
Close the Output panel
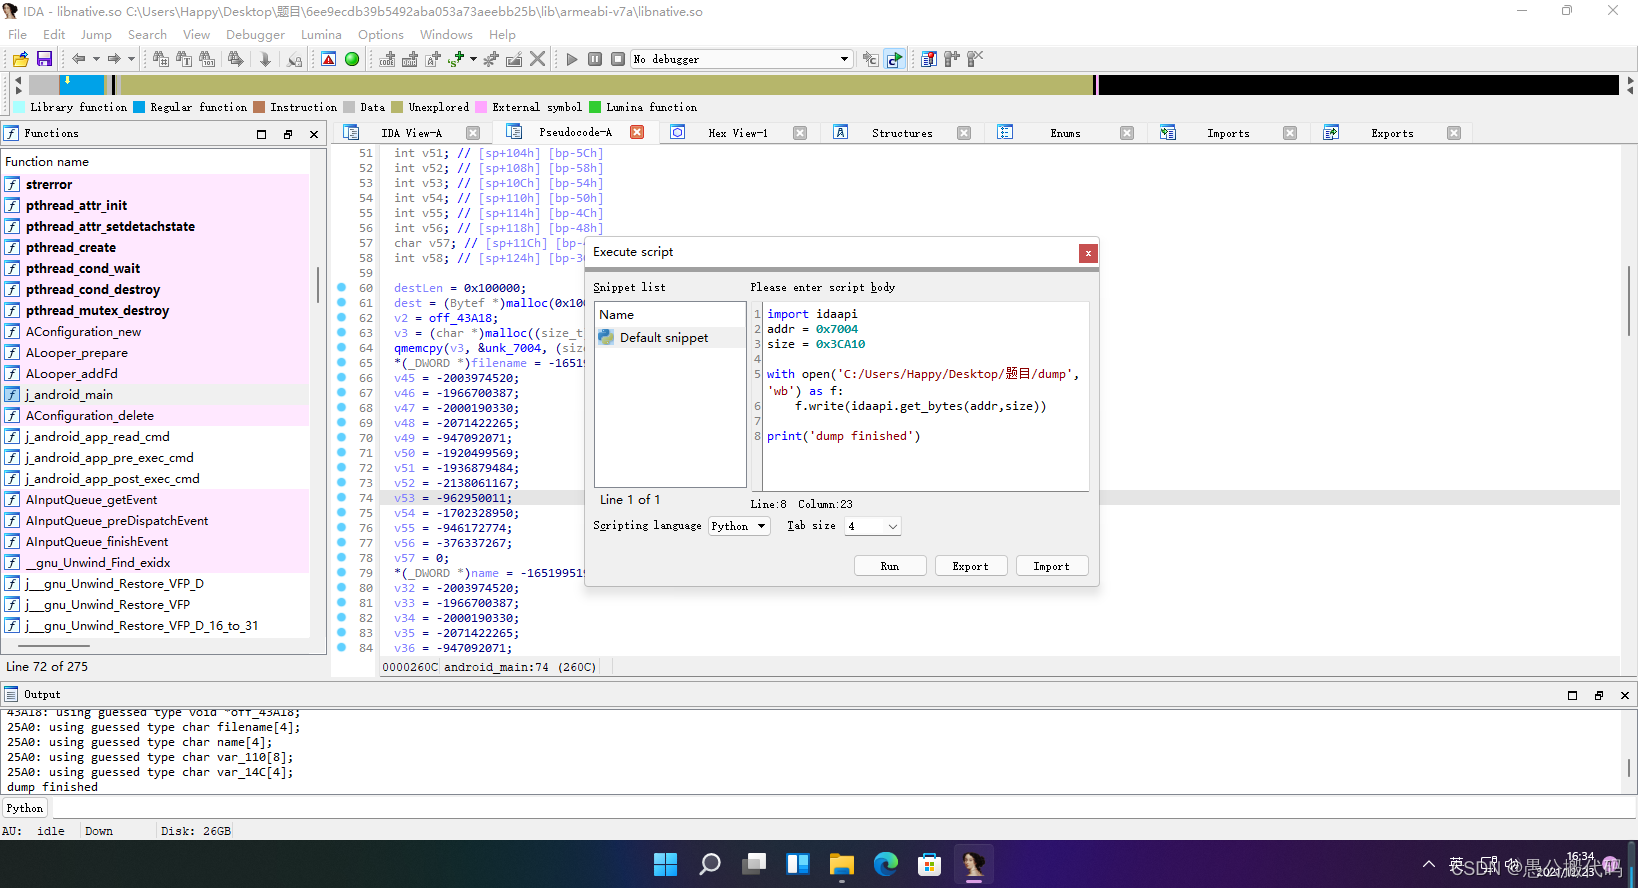point(1624,695)
